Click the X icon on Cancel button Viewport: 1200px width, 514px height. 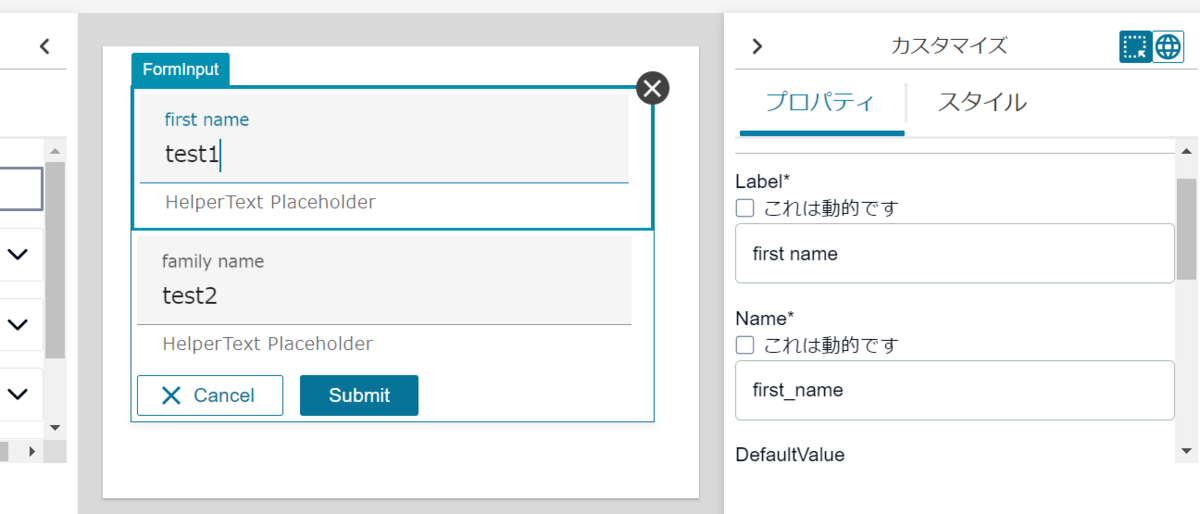[172, 395]
